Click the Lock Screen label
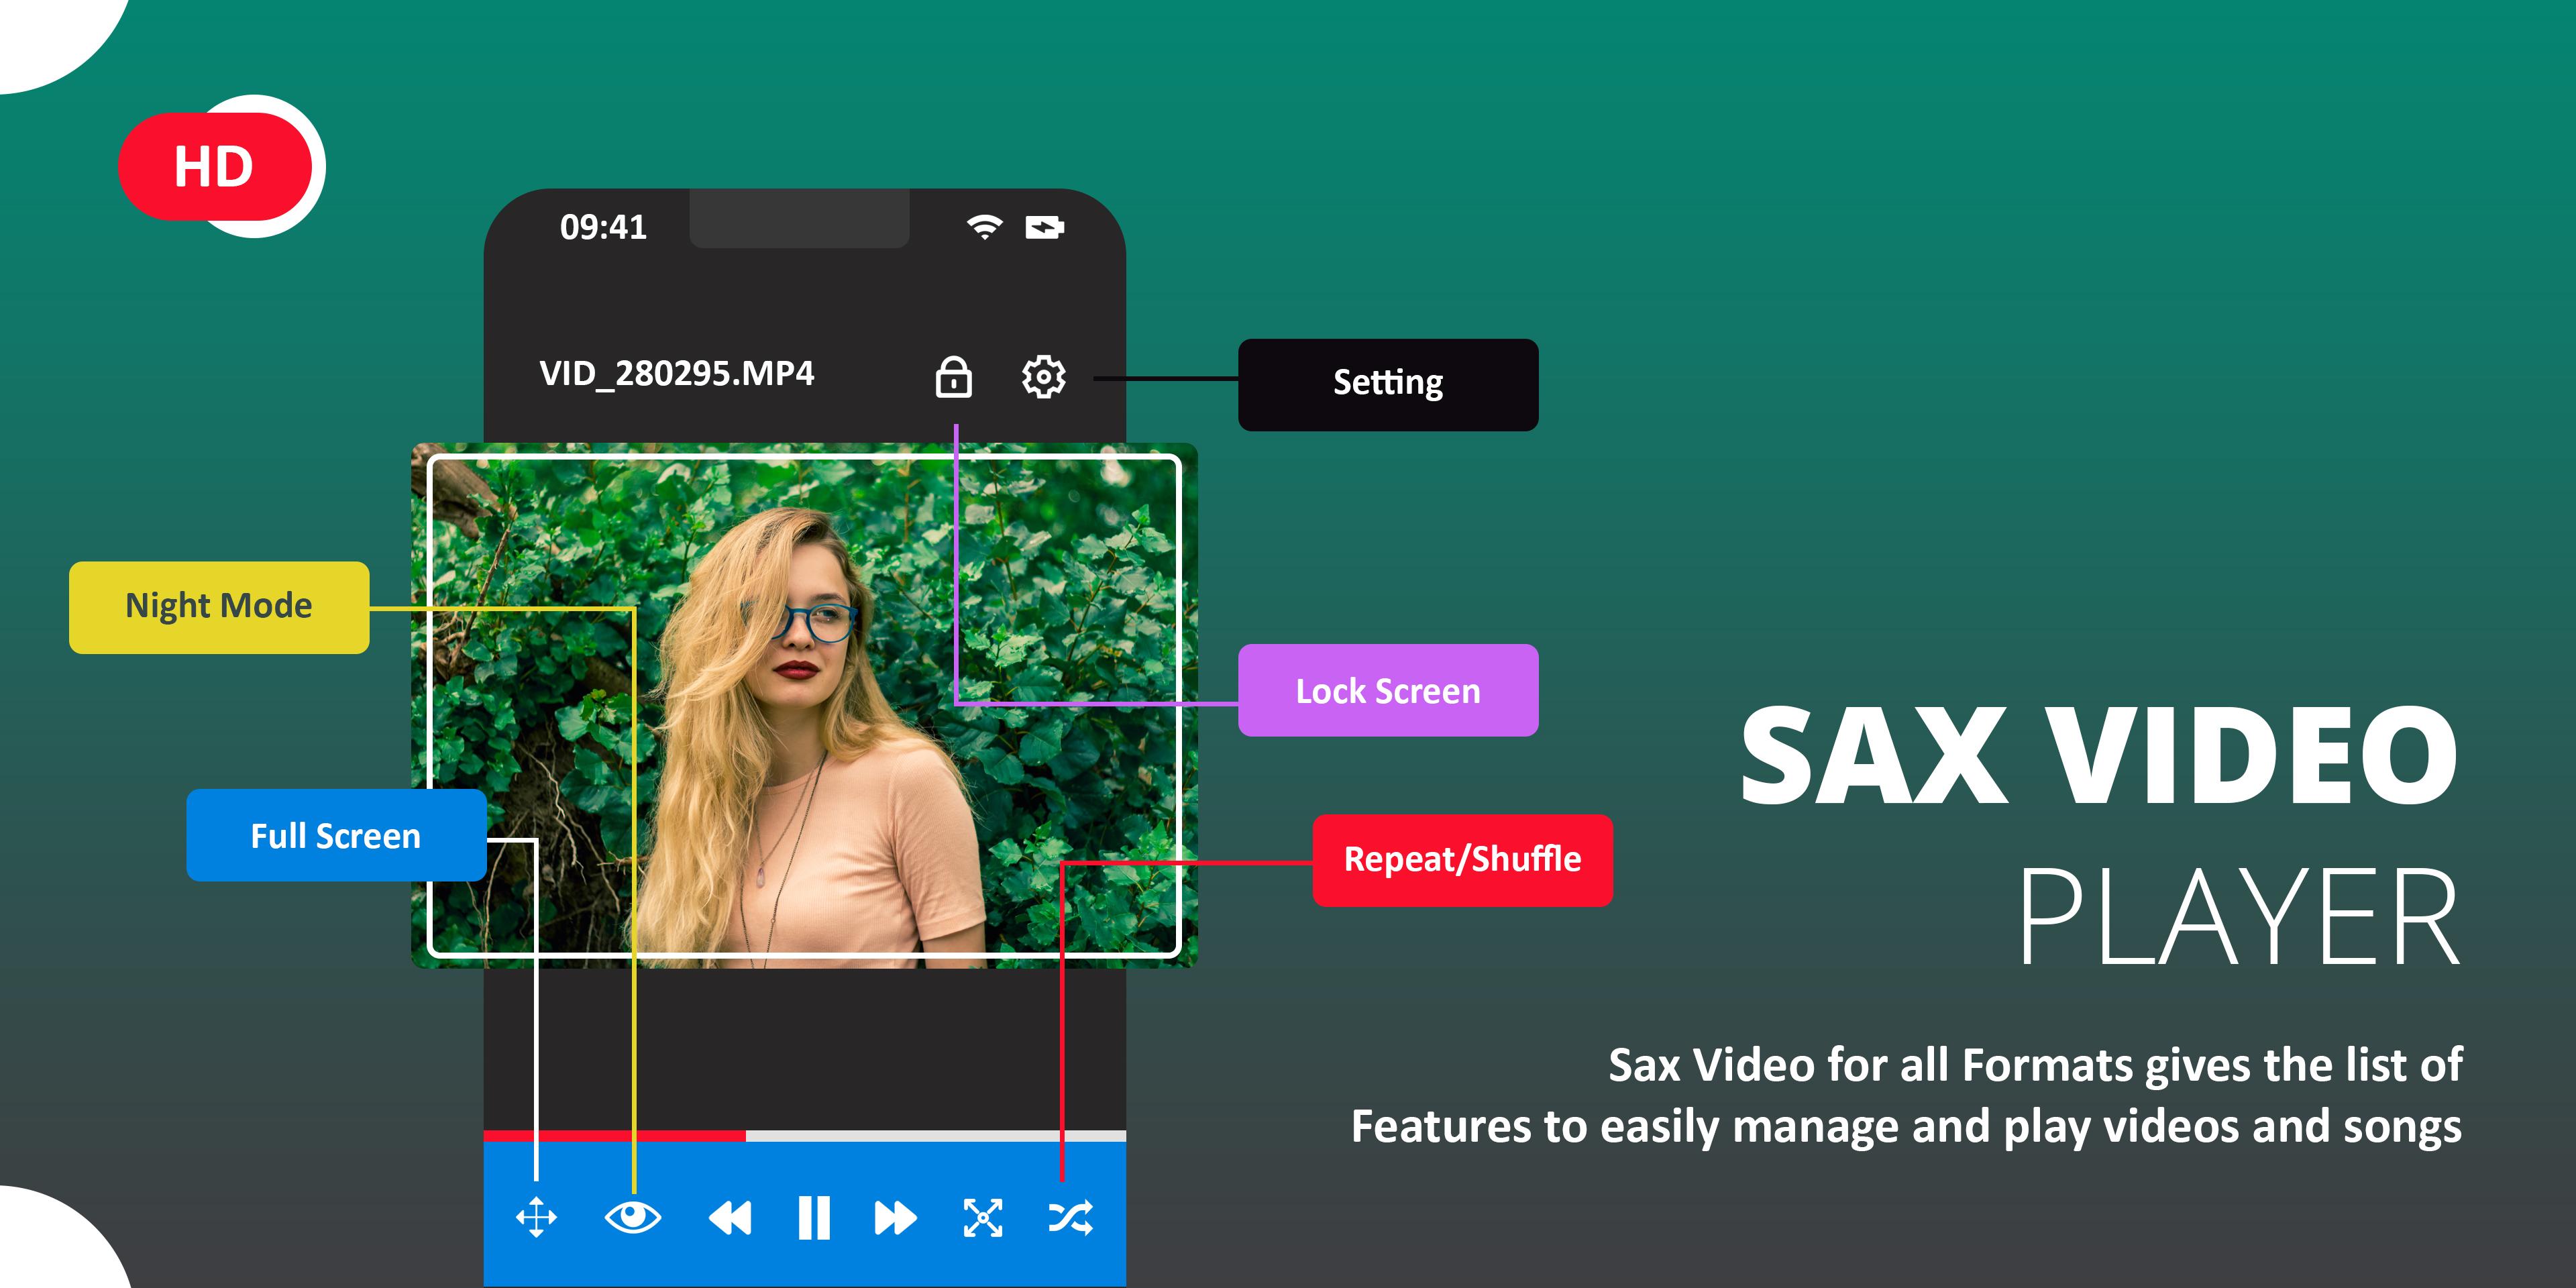2576x1288 pixels. pyautogui.click(x=1388, y=690)
